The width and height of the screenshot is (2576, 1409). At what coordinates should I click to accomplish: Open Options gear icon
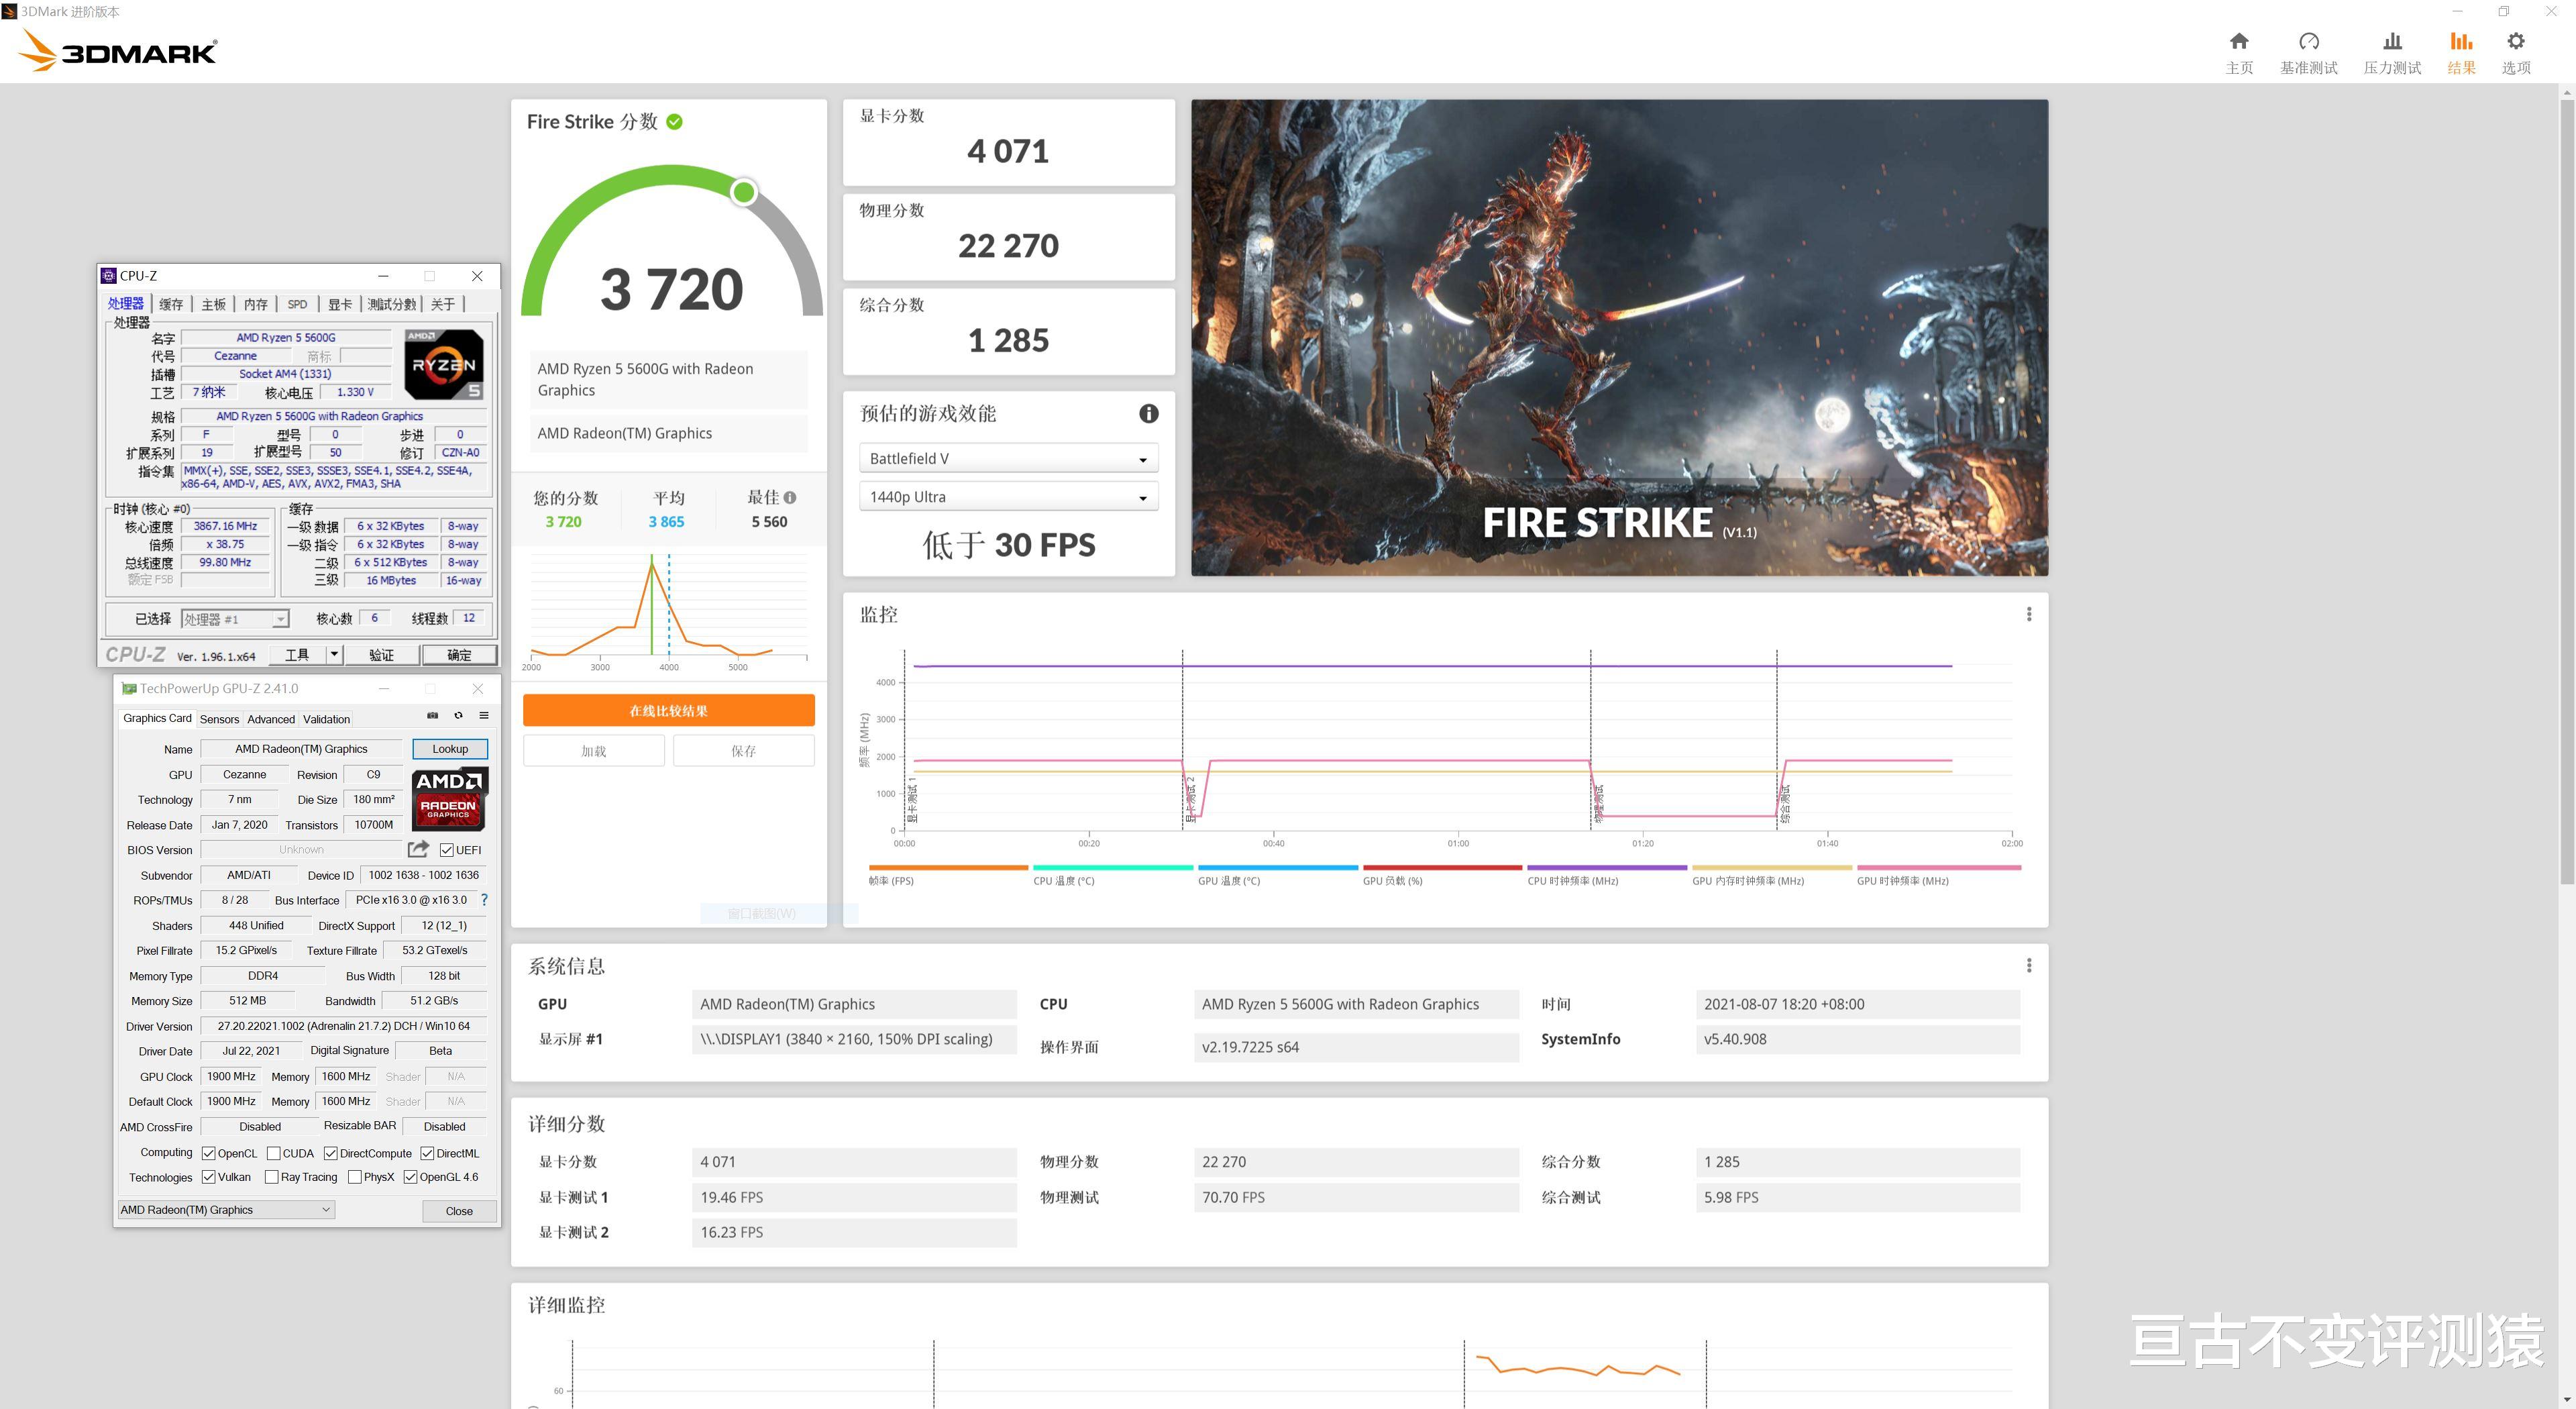[2515, 42]
